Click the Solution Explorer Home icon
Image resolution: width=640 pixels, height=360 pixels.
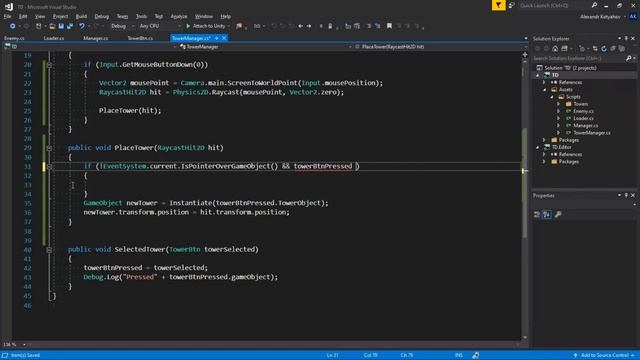pyautogui.click(x=555, y=49)
